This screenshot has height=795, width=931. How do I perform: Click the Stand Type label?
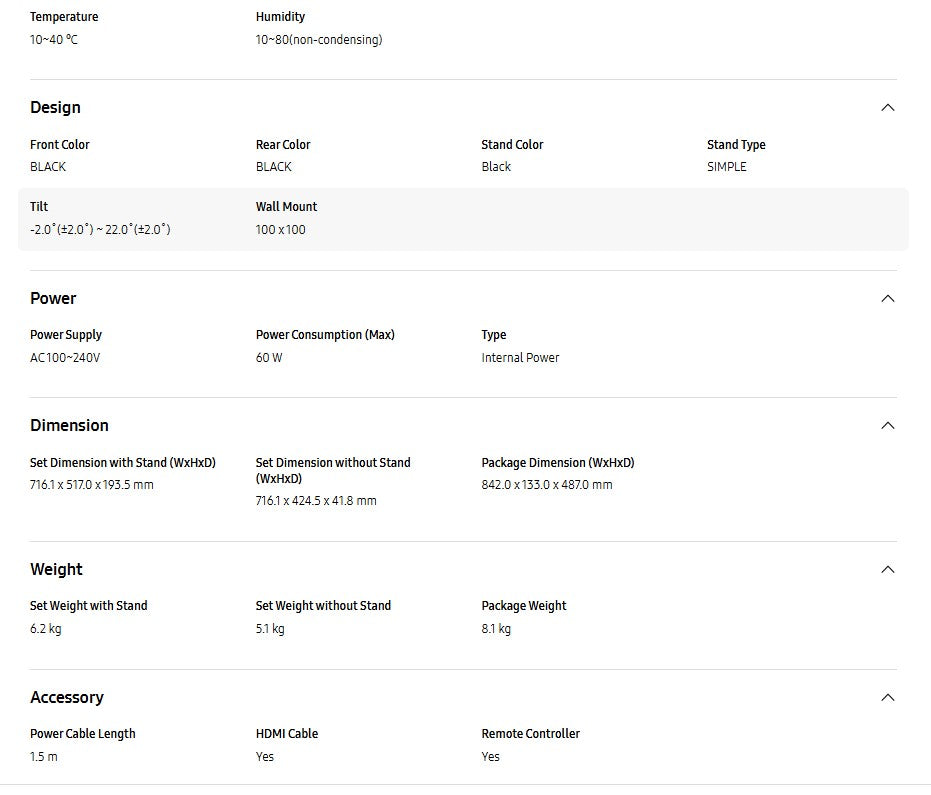736,145
